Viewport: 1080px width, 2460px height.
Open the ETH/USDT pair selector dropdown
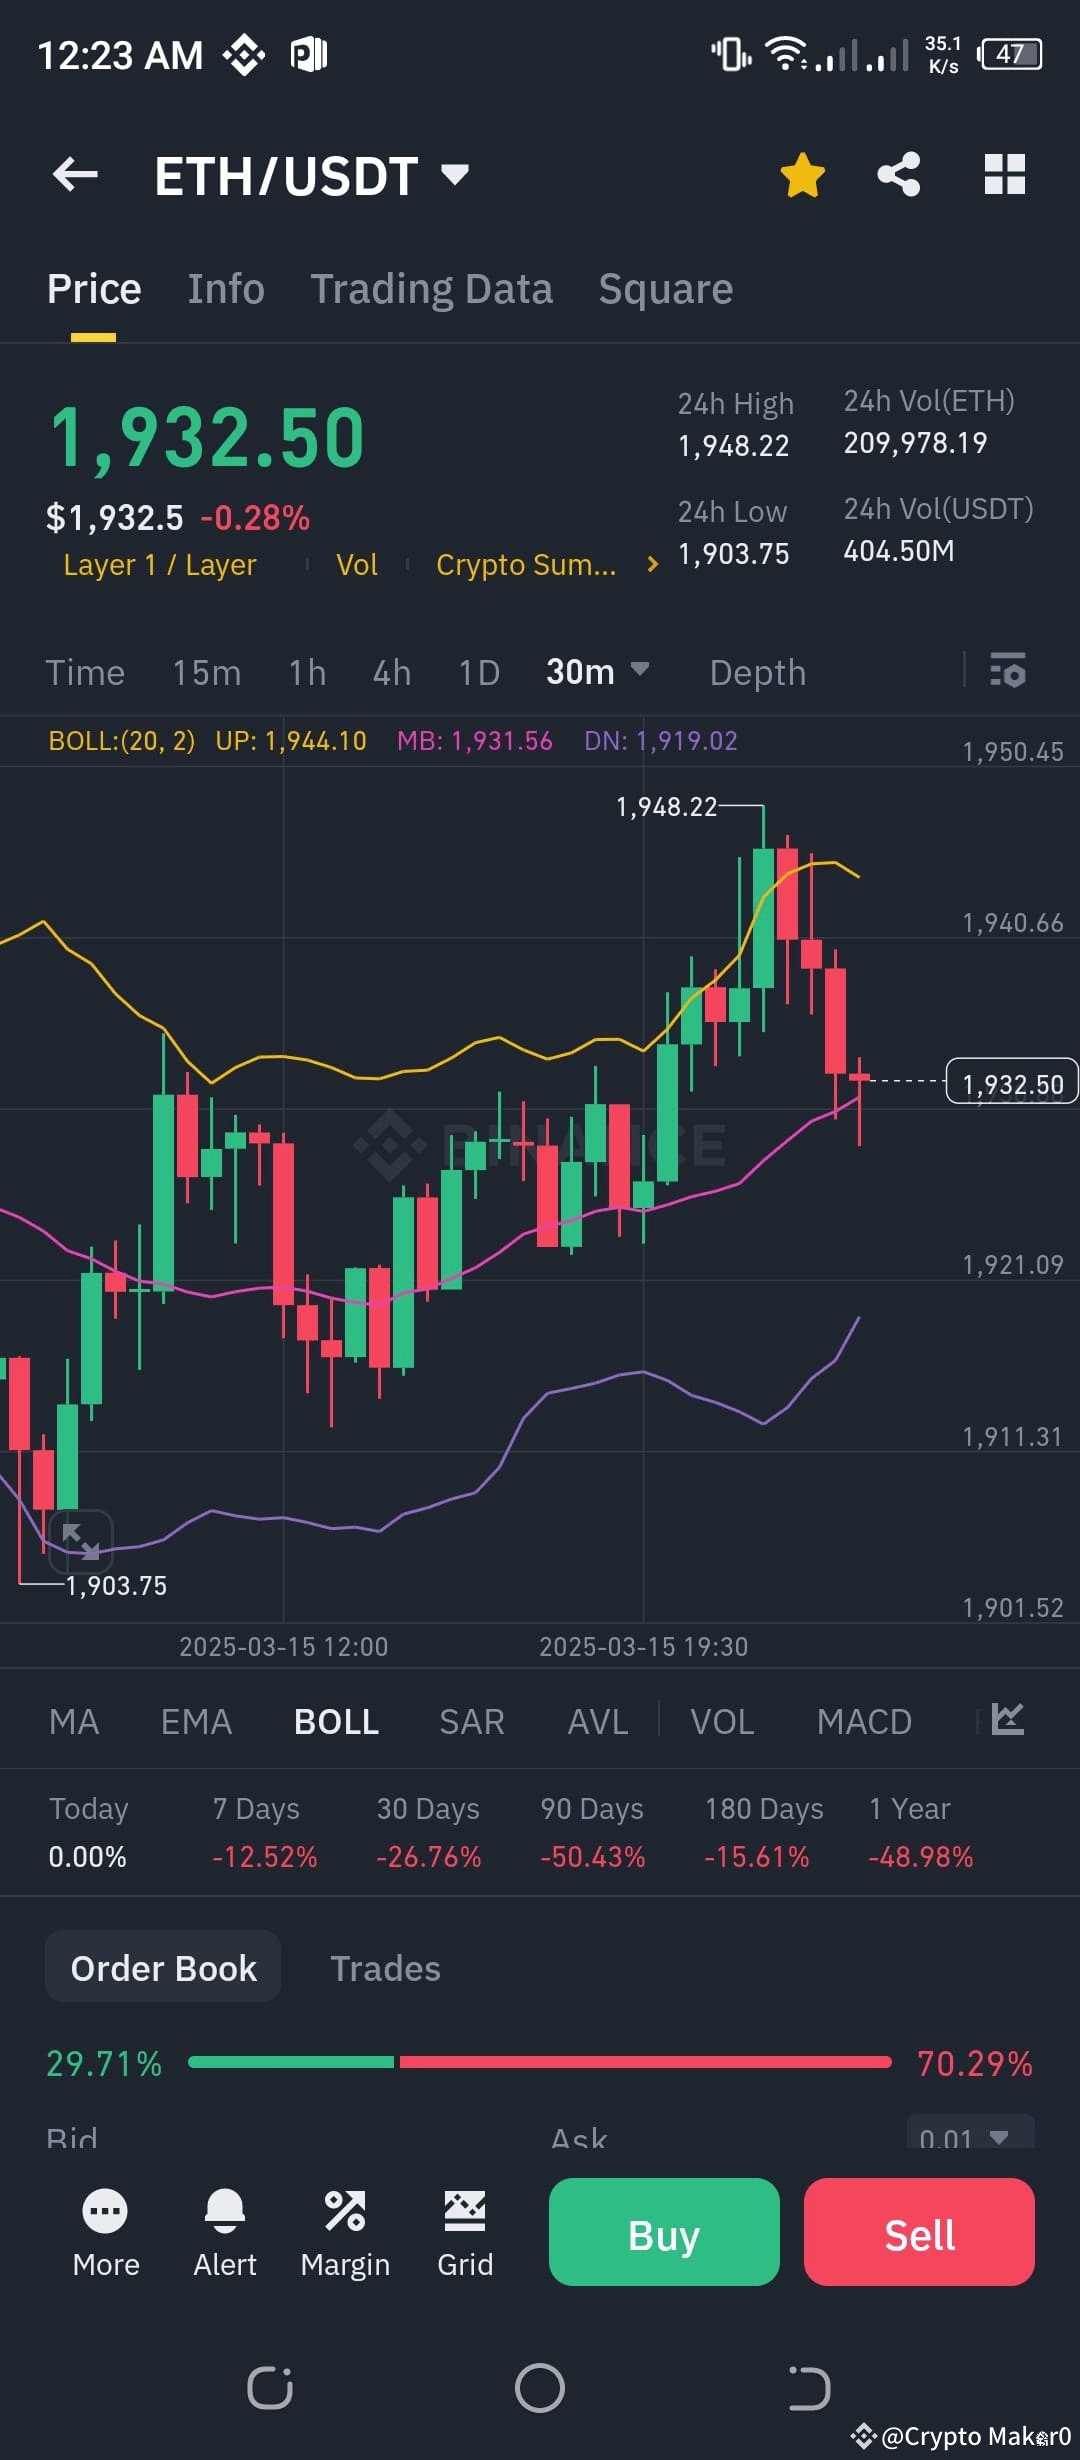click(453, 174)
